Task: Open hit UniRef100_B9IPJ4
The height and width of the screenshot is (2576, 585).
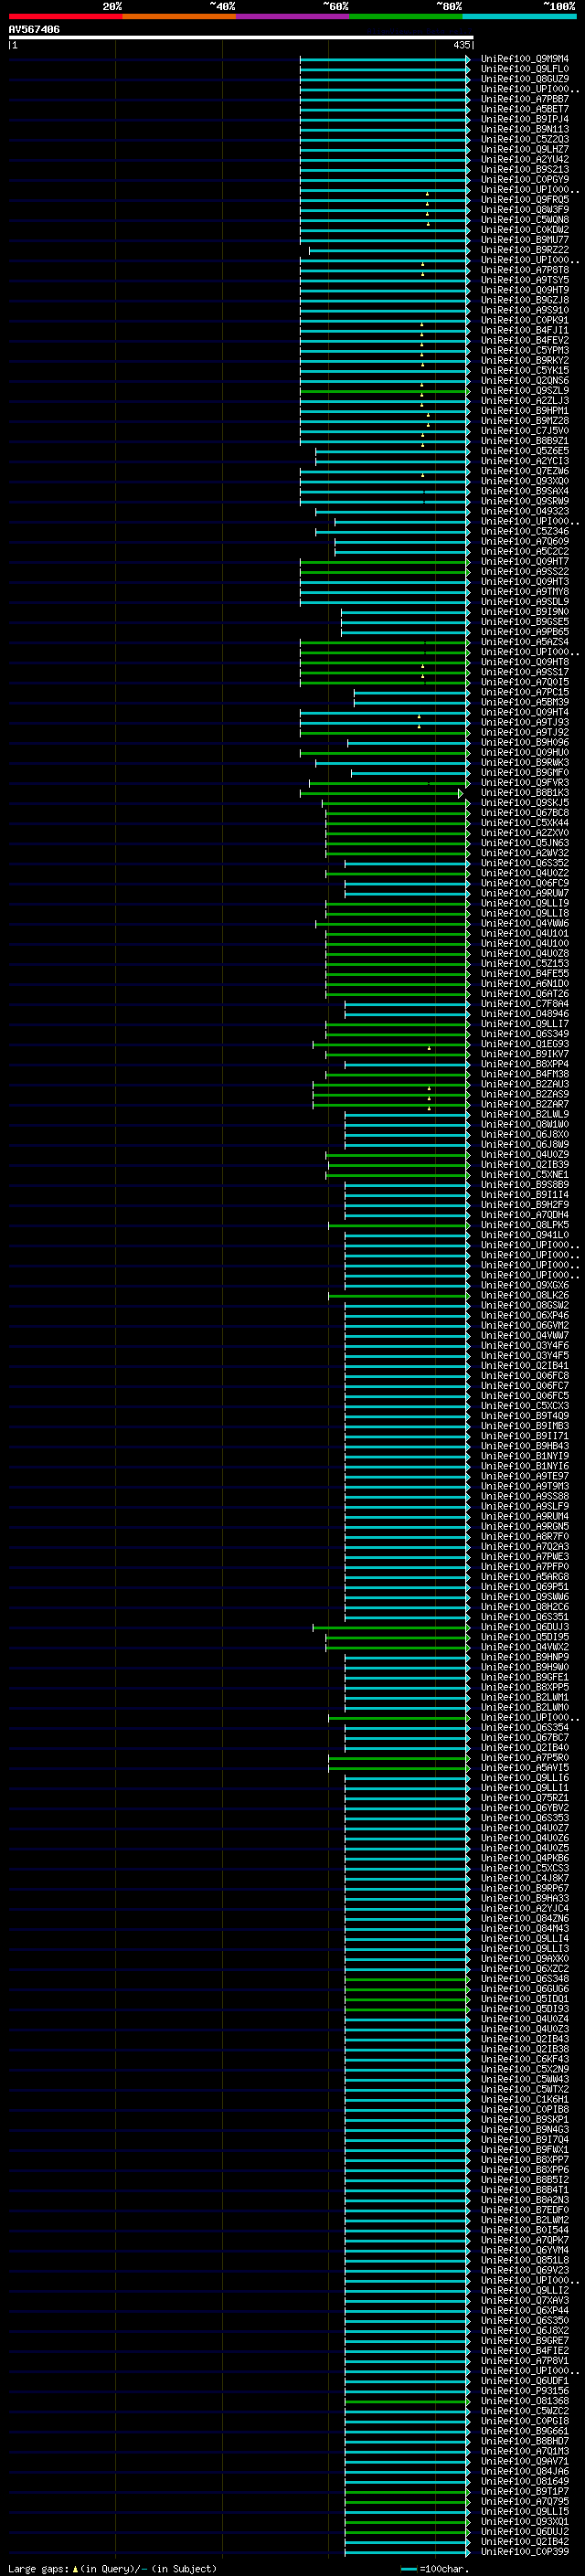Action: tap(525, 119)
